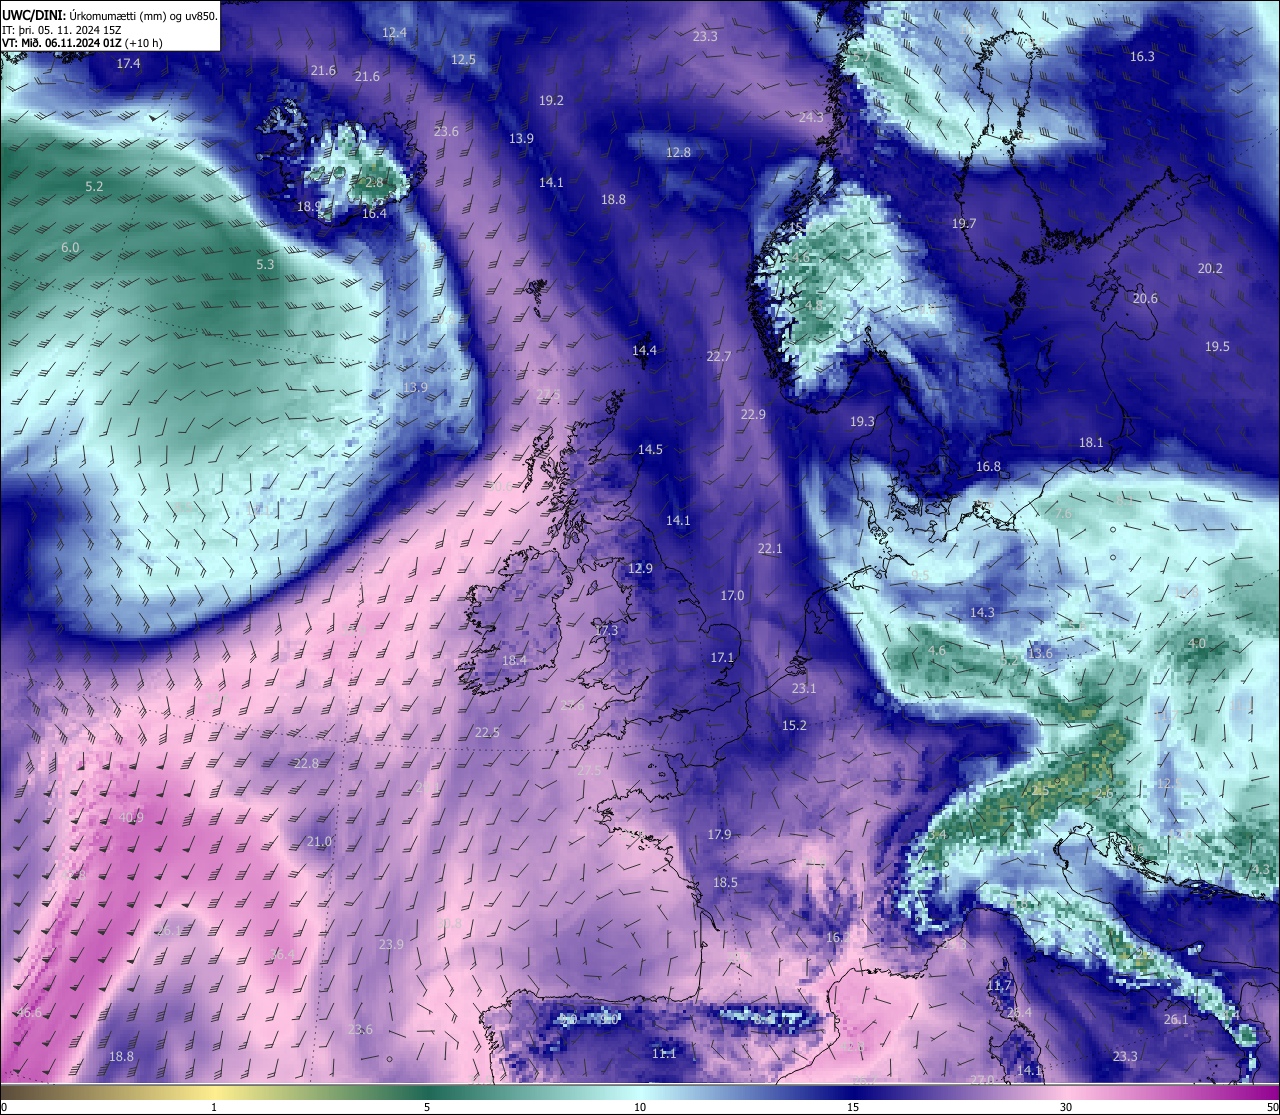Click the UWC/DINI title text
Screen dimensions: 1280x1115
34,16
